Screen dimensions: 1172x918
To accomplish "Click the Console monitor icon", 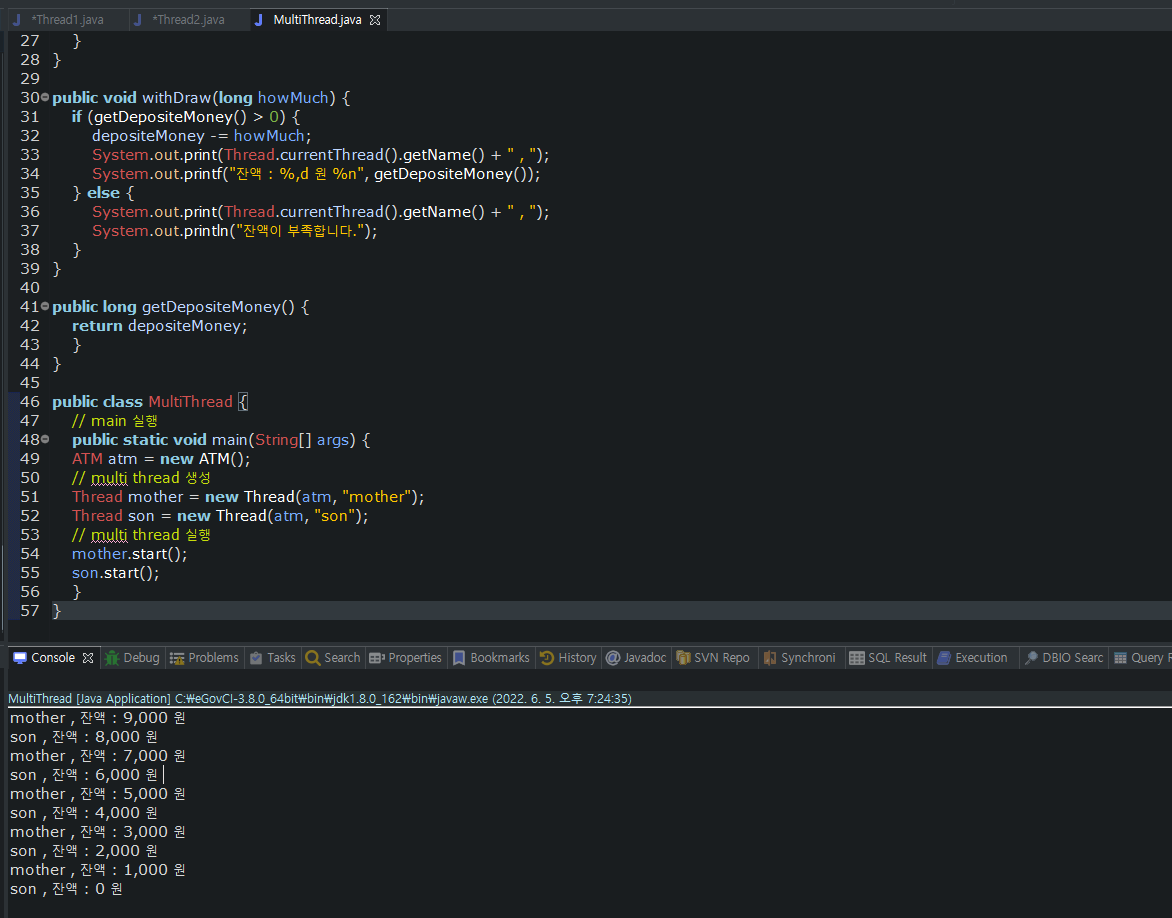I will tap(20, 658).
